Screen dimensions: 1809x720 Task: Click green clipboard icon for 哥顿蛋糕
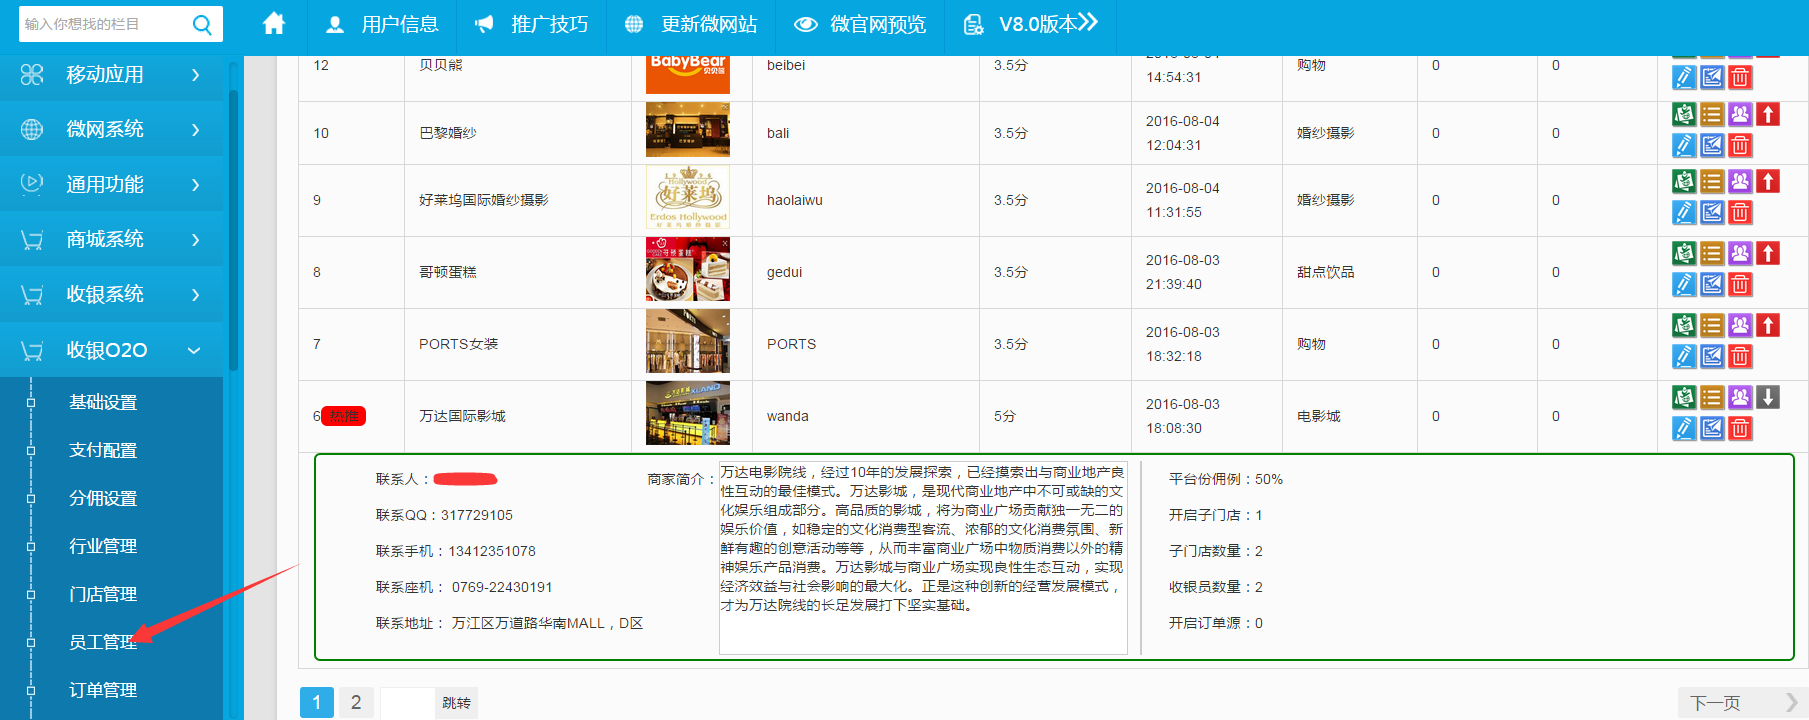point(1684,253)
